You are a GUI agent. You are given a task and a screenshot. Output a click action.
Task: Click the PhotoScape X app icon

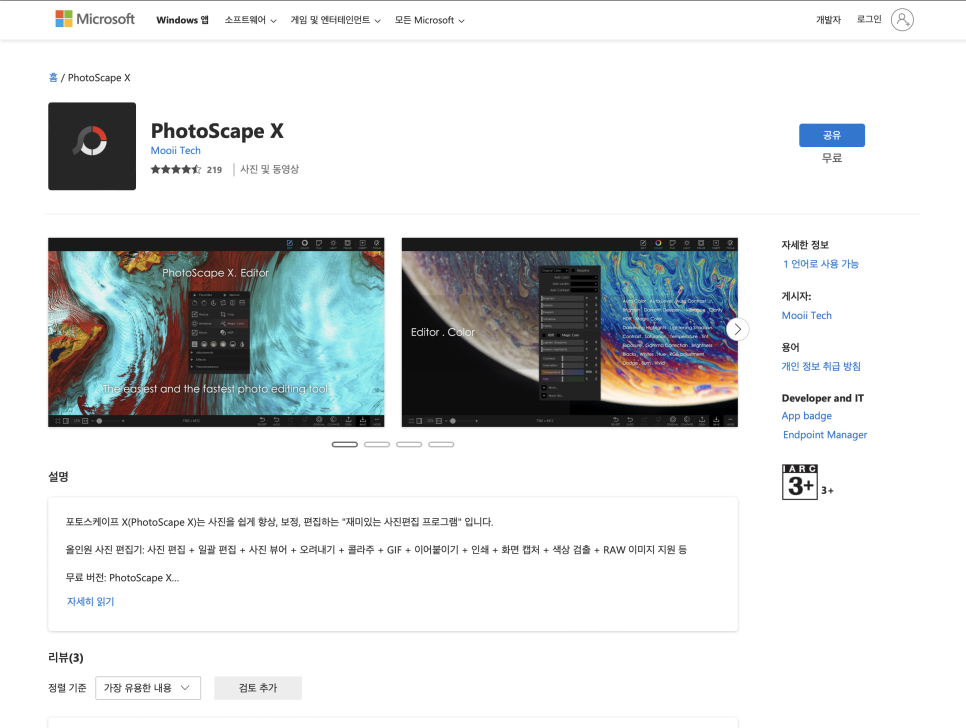click(x=92, y=146)
